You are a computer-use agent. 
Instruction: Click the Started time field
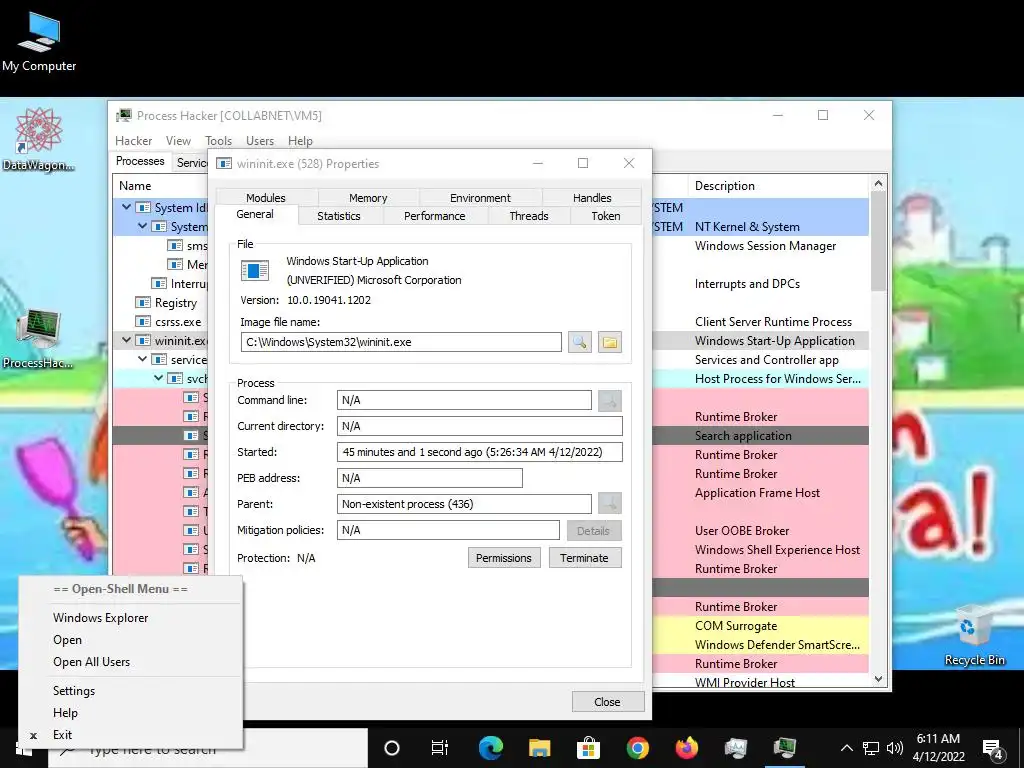pos(479,452)
